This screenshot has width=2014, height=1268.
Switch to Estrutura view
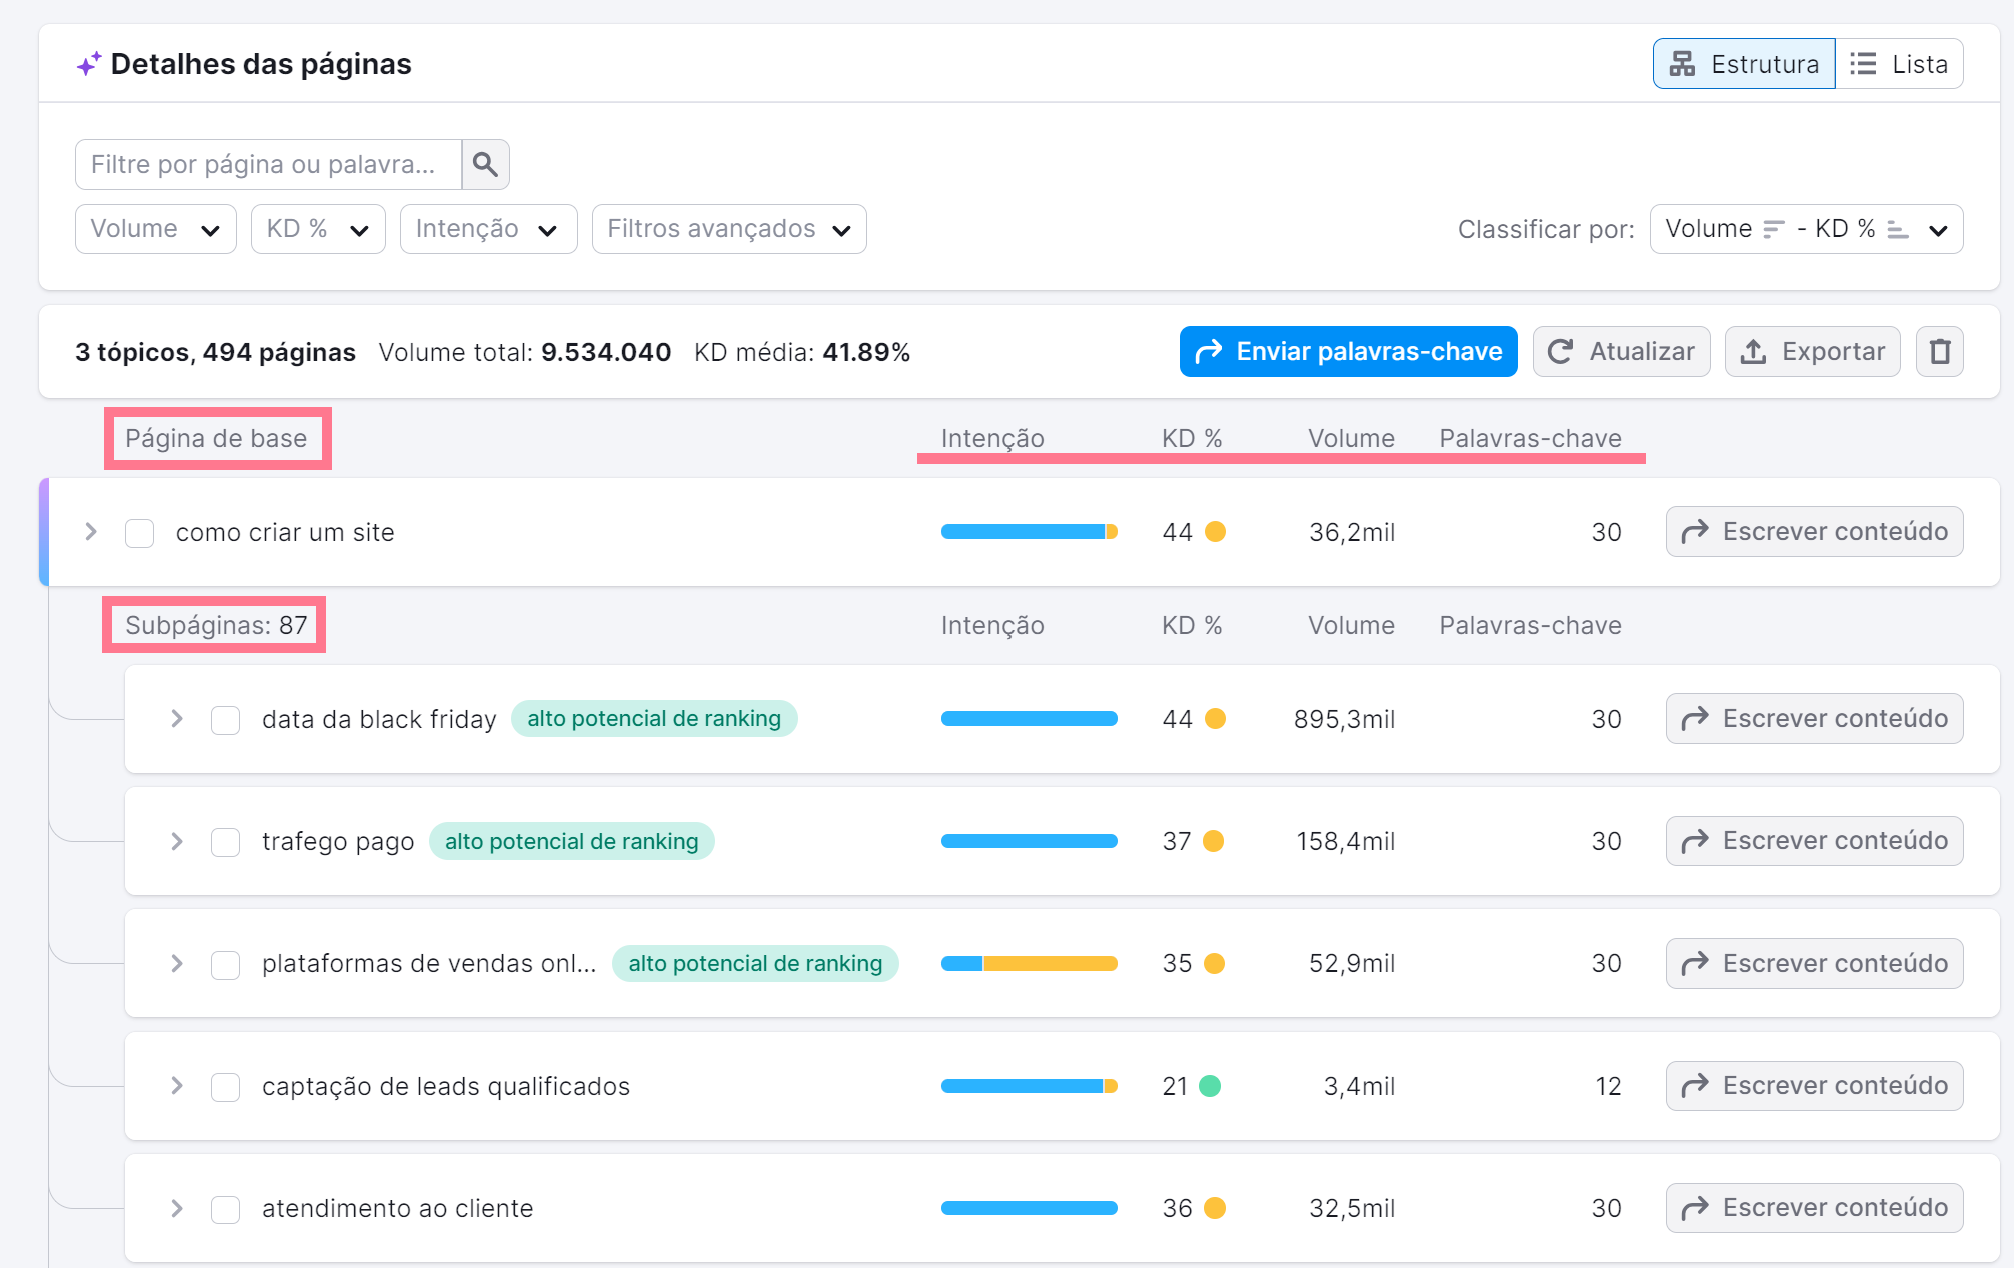(x=1744, y=64)
